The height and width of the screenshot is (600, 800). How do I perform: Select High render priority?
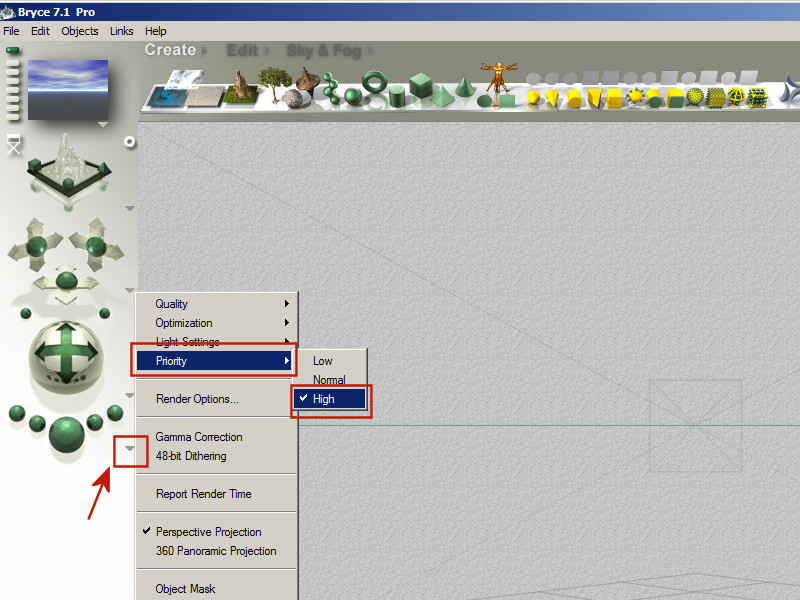330,399
